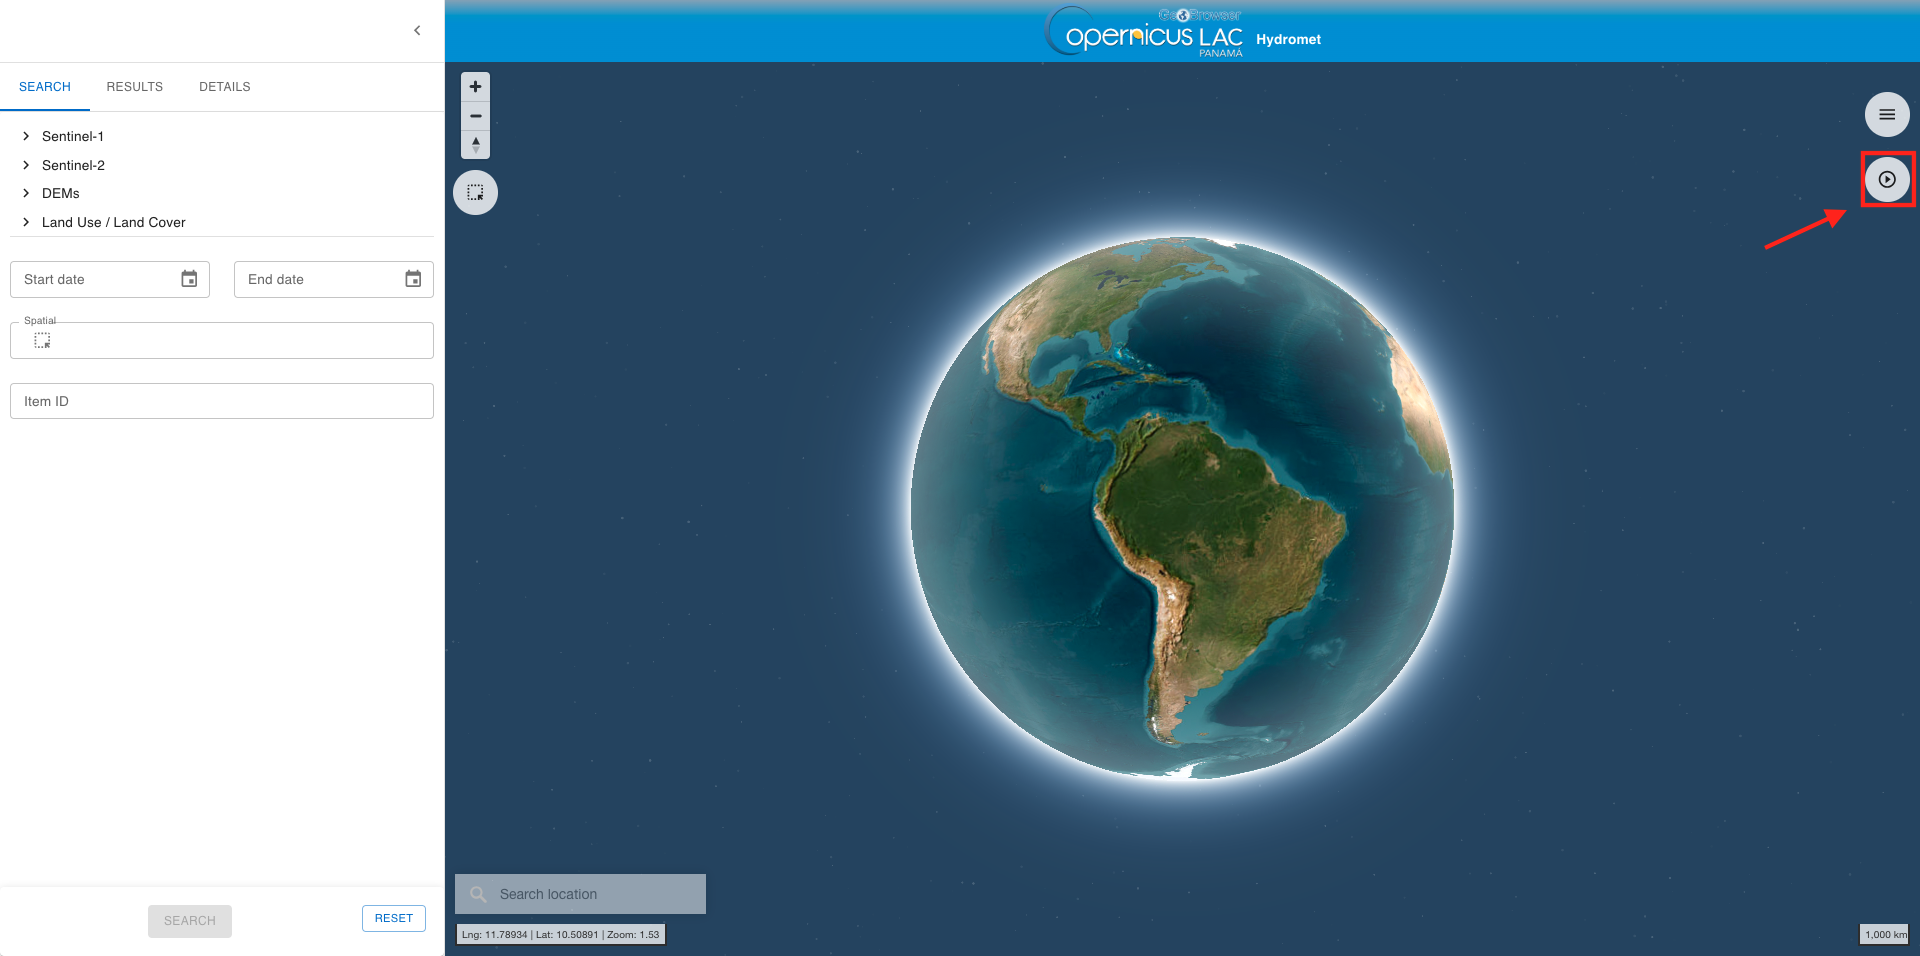Expand the Sentinel-1 collection

point(26,136)
